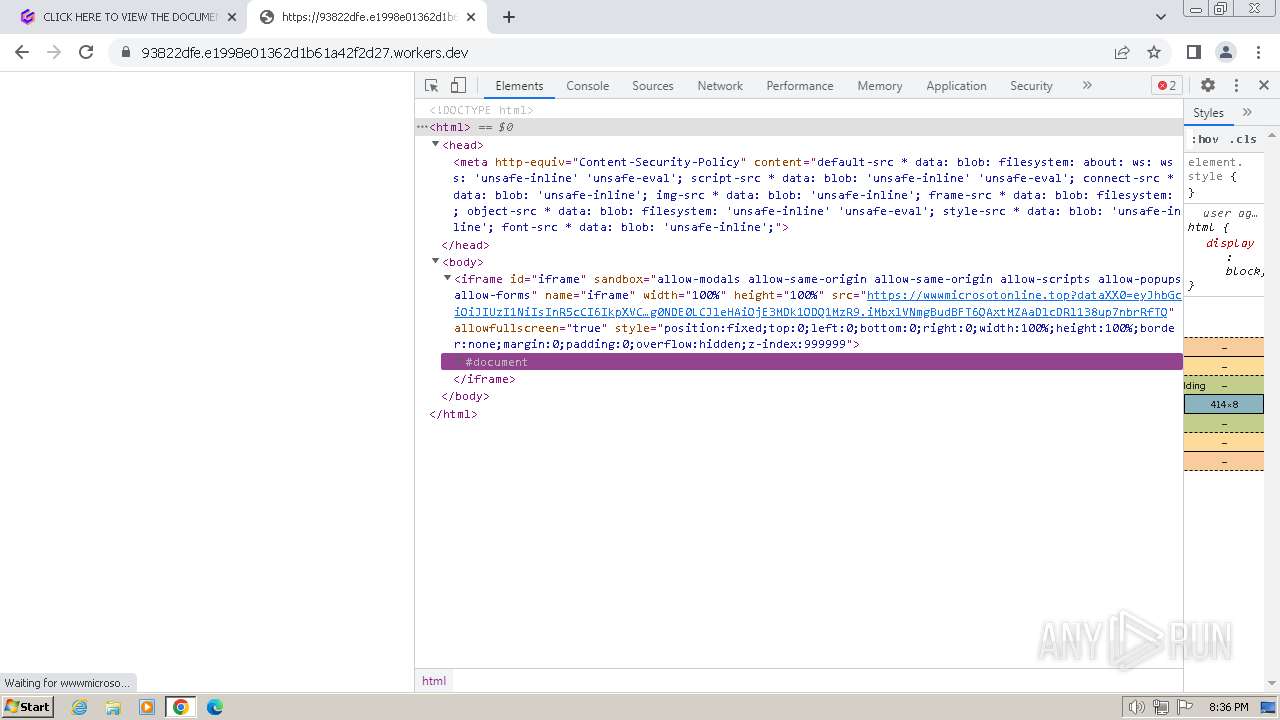Toggle the device toolbar icon
This screenshot has width=1280, height=720.
[458, 86]
